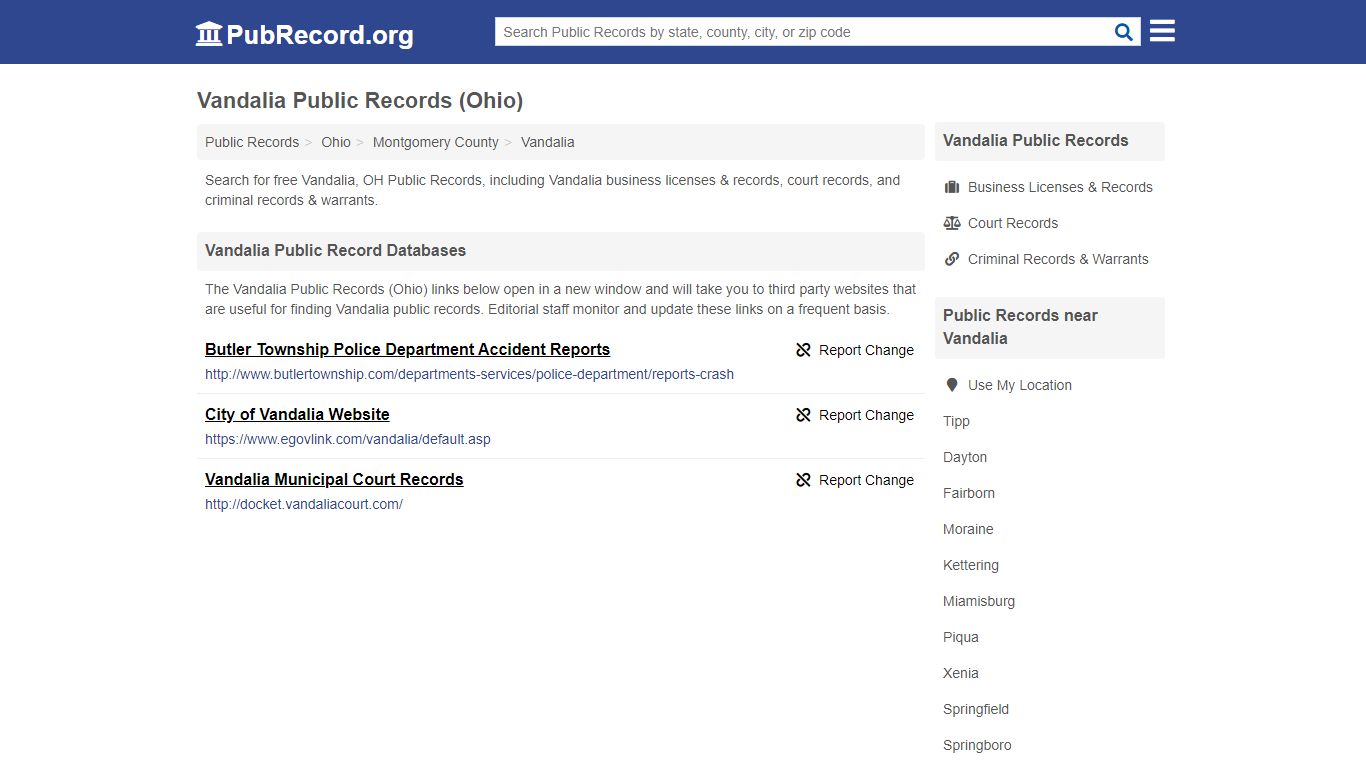
Task: Open nearby city Fairborn
Action: (969, 493)
